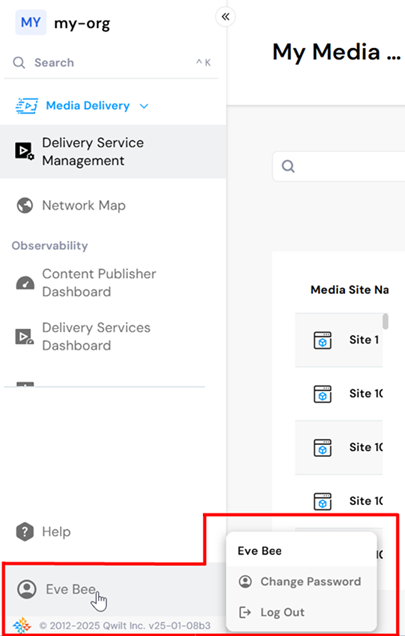This screenshot has width=405, height=636.
Task: Click the Content Publisher Dashboard gauge icon
Action: [x=25, y=283]
